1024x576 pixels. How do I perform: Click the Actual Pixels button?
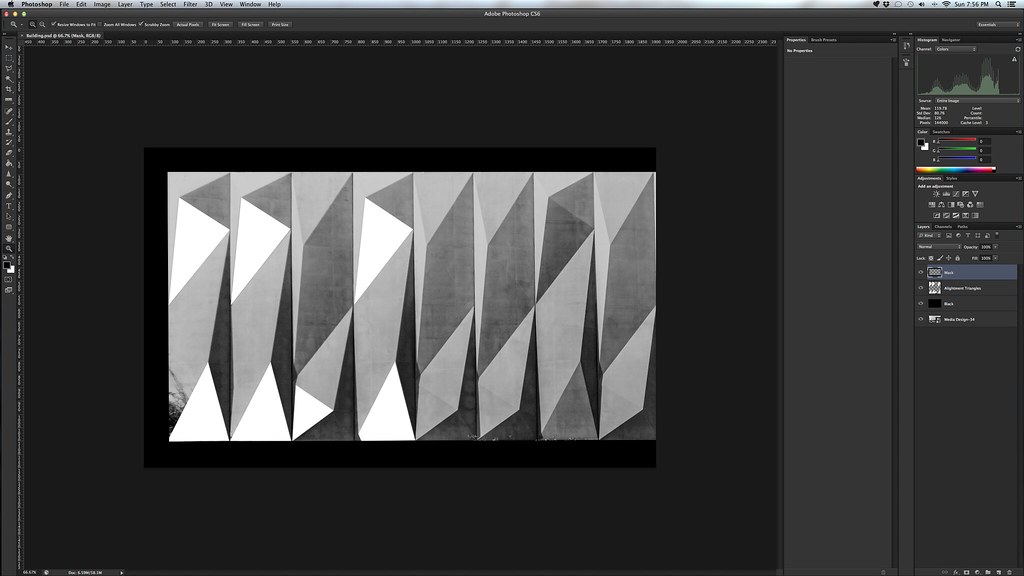(187, 23)
